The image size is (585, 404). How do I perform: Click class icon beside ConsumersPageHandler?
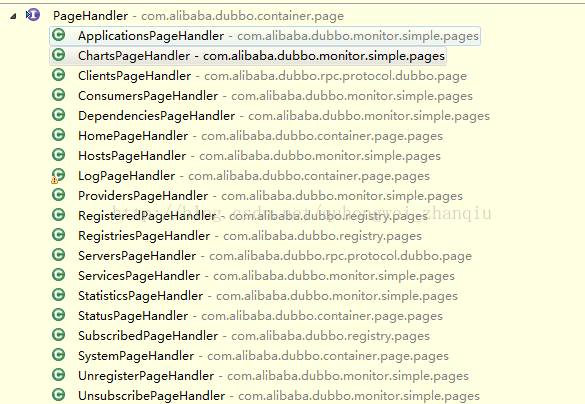(x=59, y=95)
